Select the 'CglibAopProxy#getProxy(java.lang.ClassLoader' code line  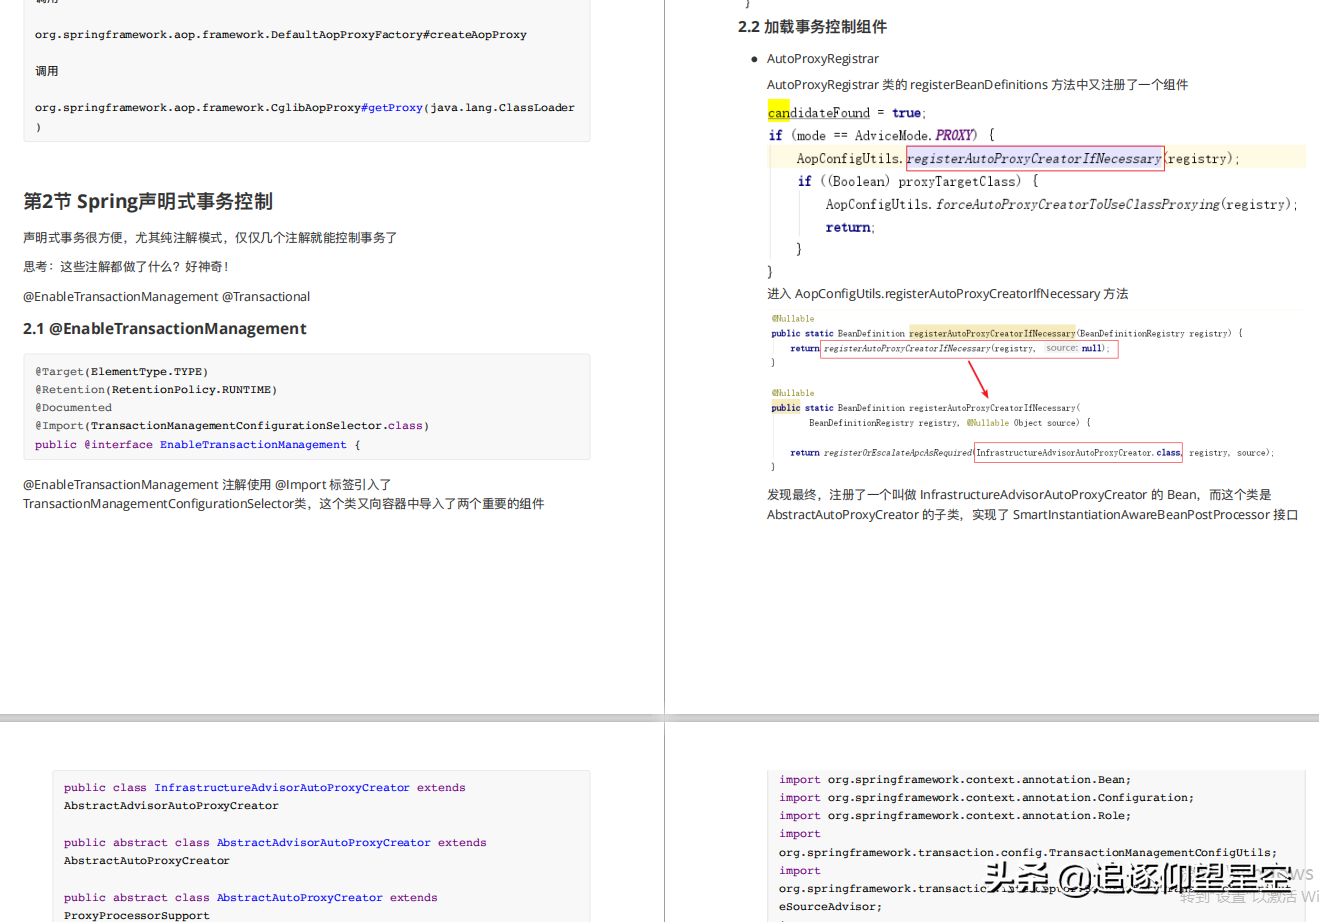point(305,108)
